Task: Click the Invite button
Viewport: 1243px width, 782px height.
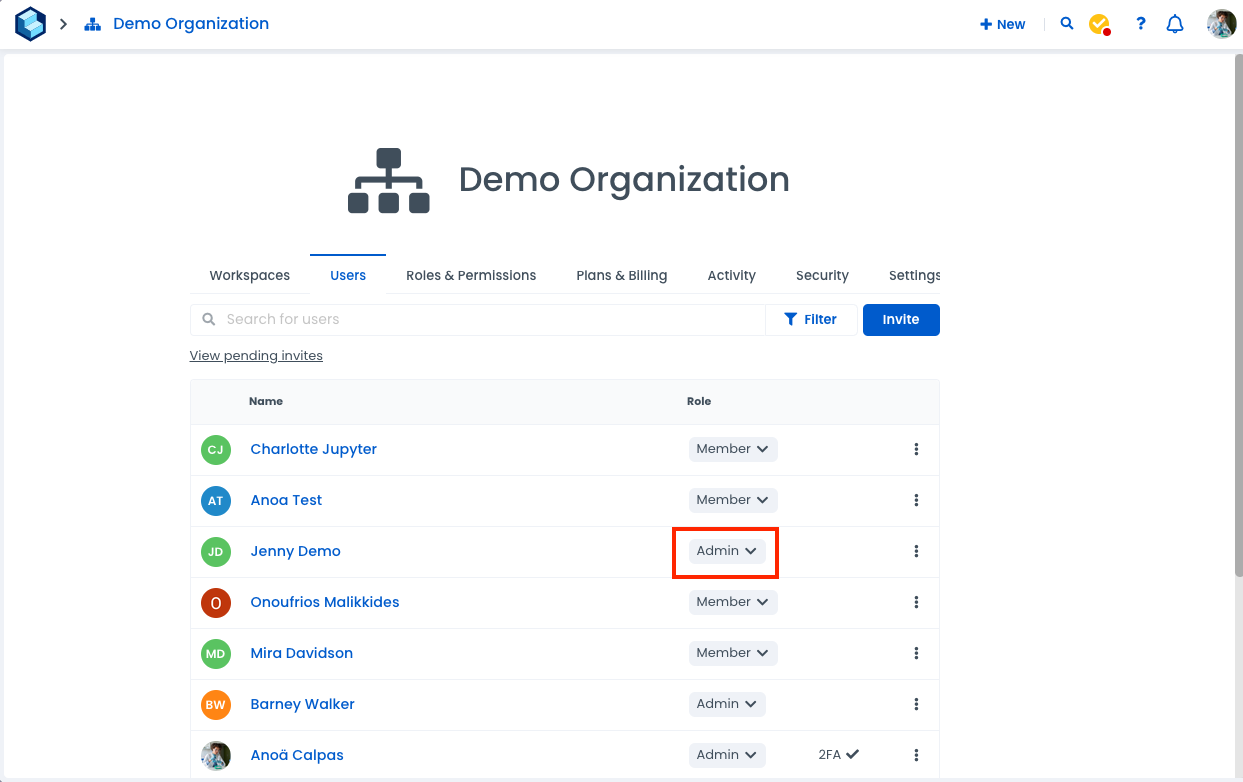Action: [900, 319]
